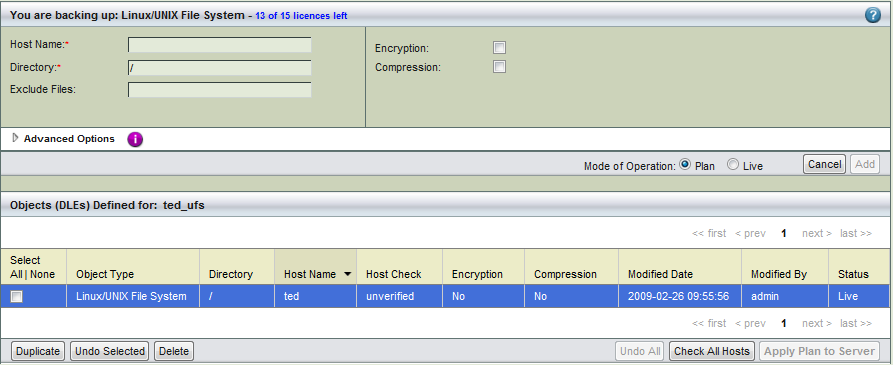Go to '< prev' in top pagination
The width and height of the screenshot is (893, 365).
pyautogui.click(x=750, y=233)
